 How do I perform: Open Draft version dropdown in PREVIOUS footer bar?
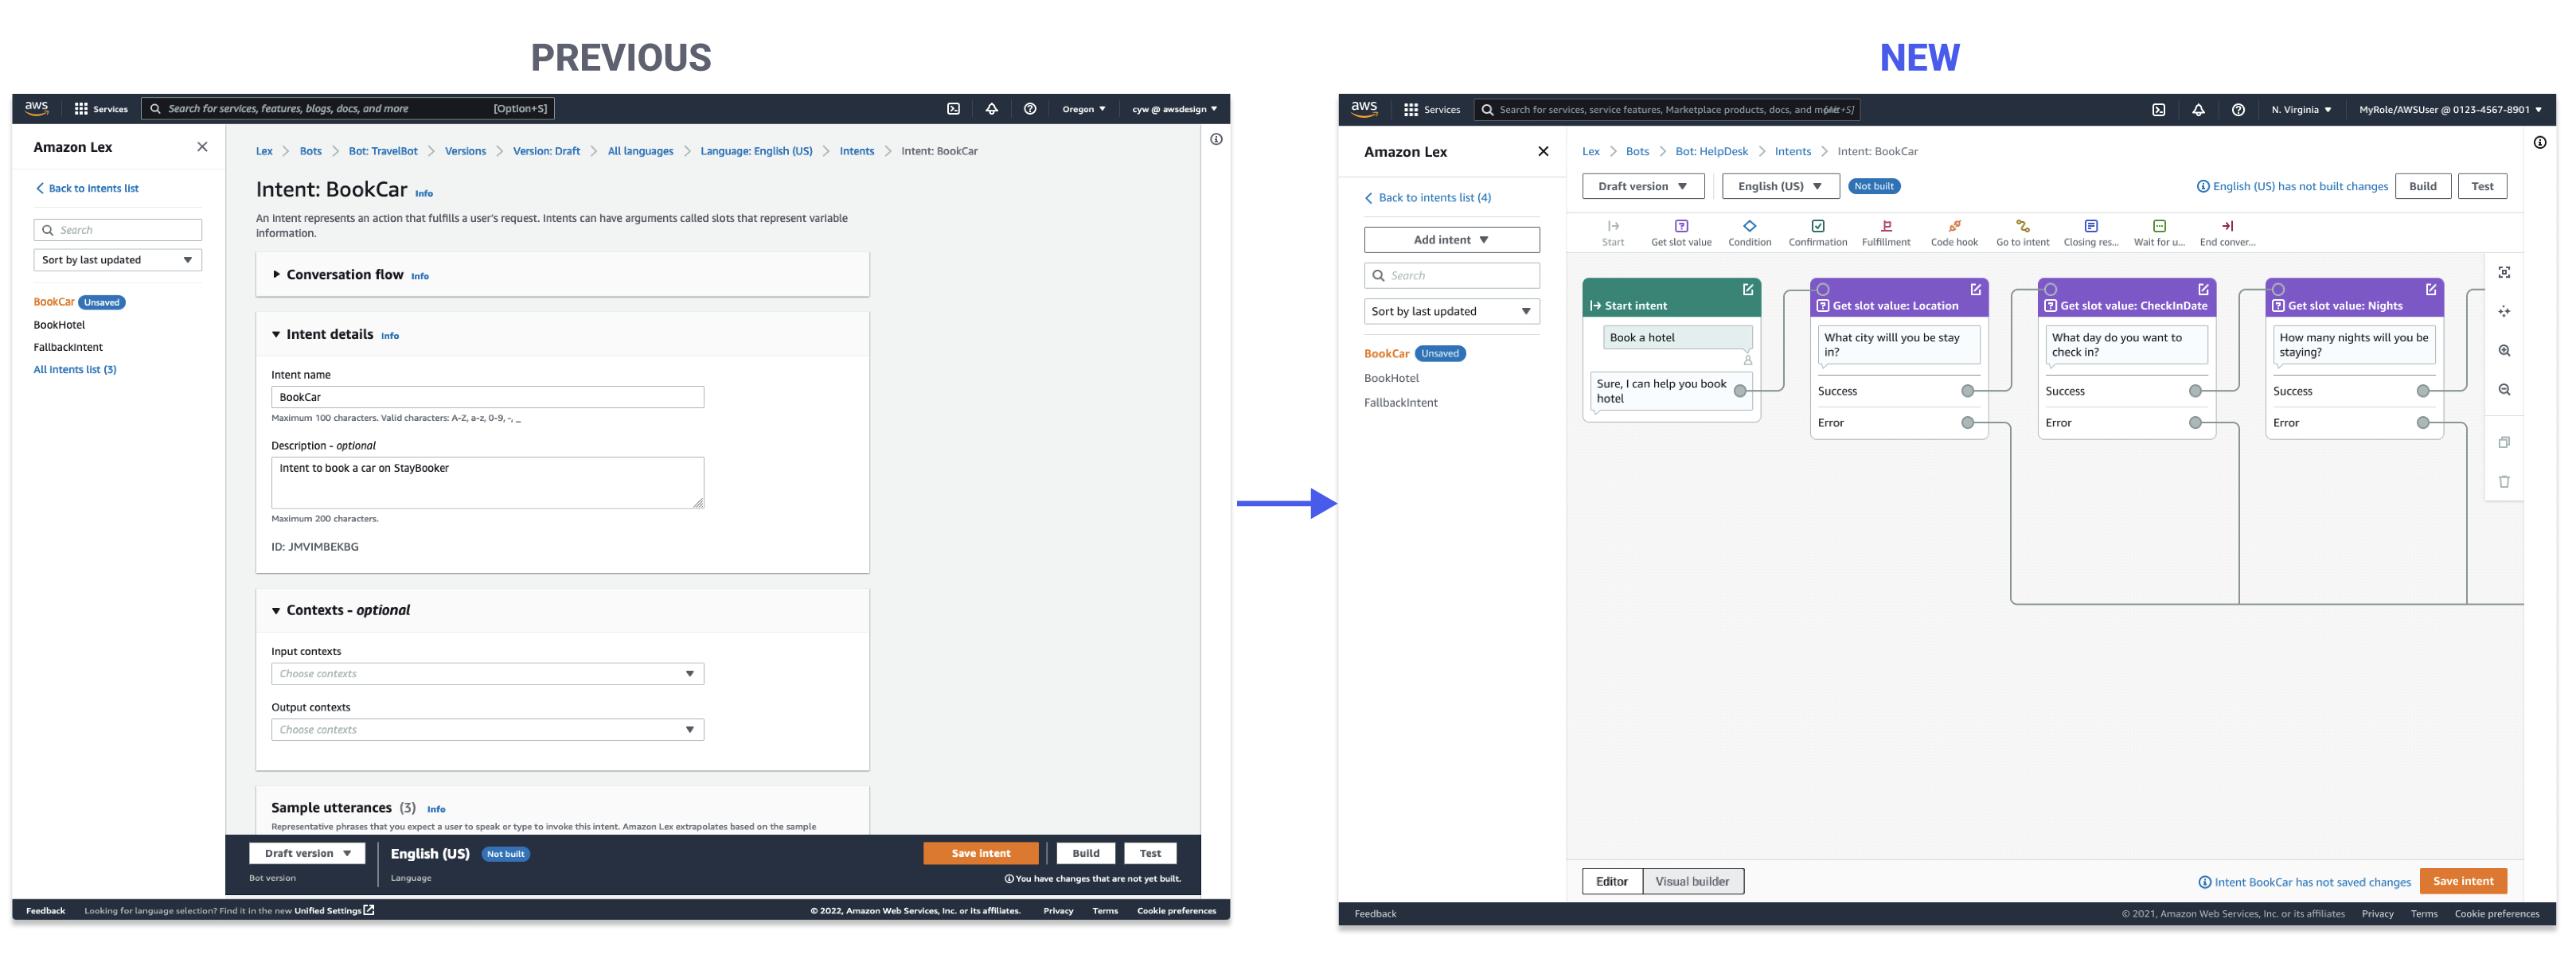[307, 853]
